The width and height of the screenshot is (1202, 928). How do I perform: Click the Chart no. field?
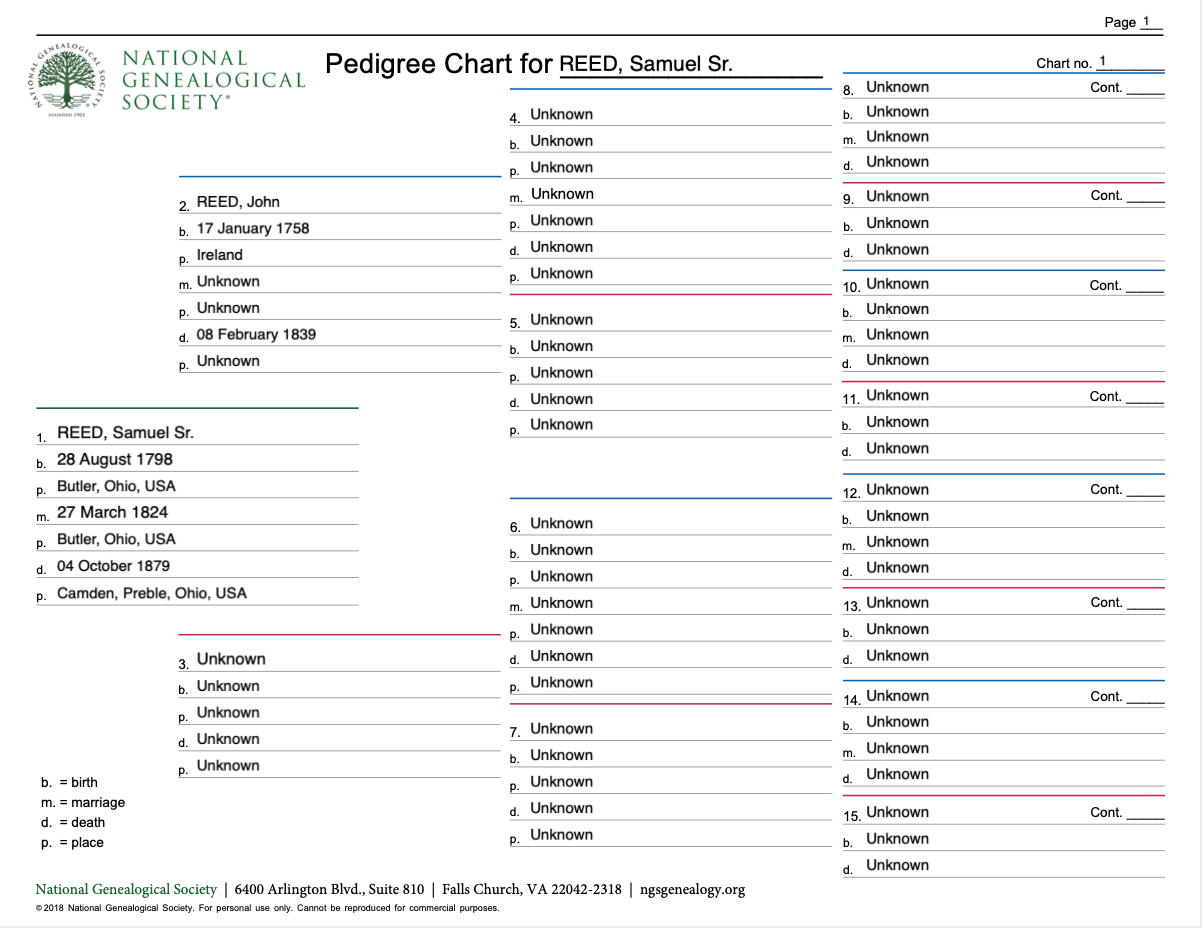click(x=1129, y=62)
